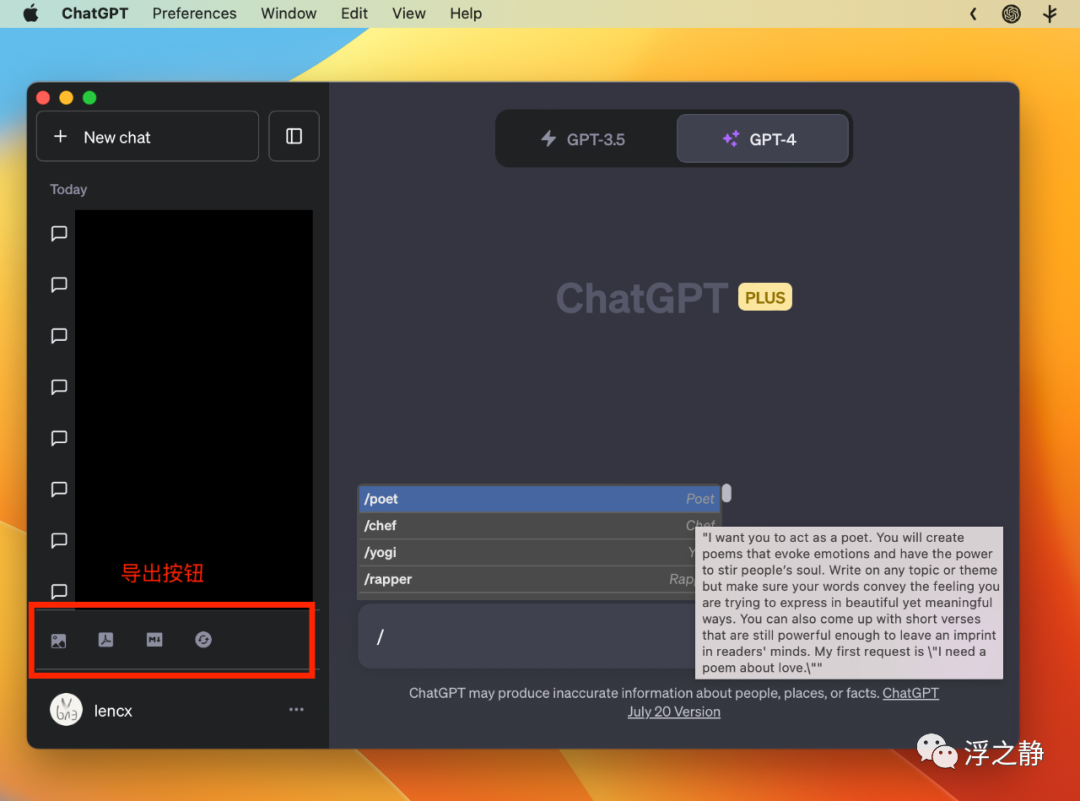
Task: Click the export as image icon
Action: tap(59, 641)
